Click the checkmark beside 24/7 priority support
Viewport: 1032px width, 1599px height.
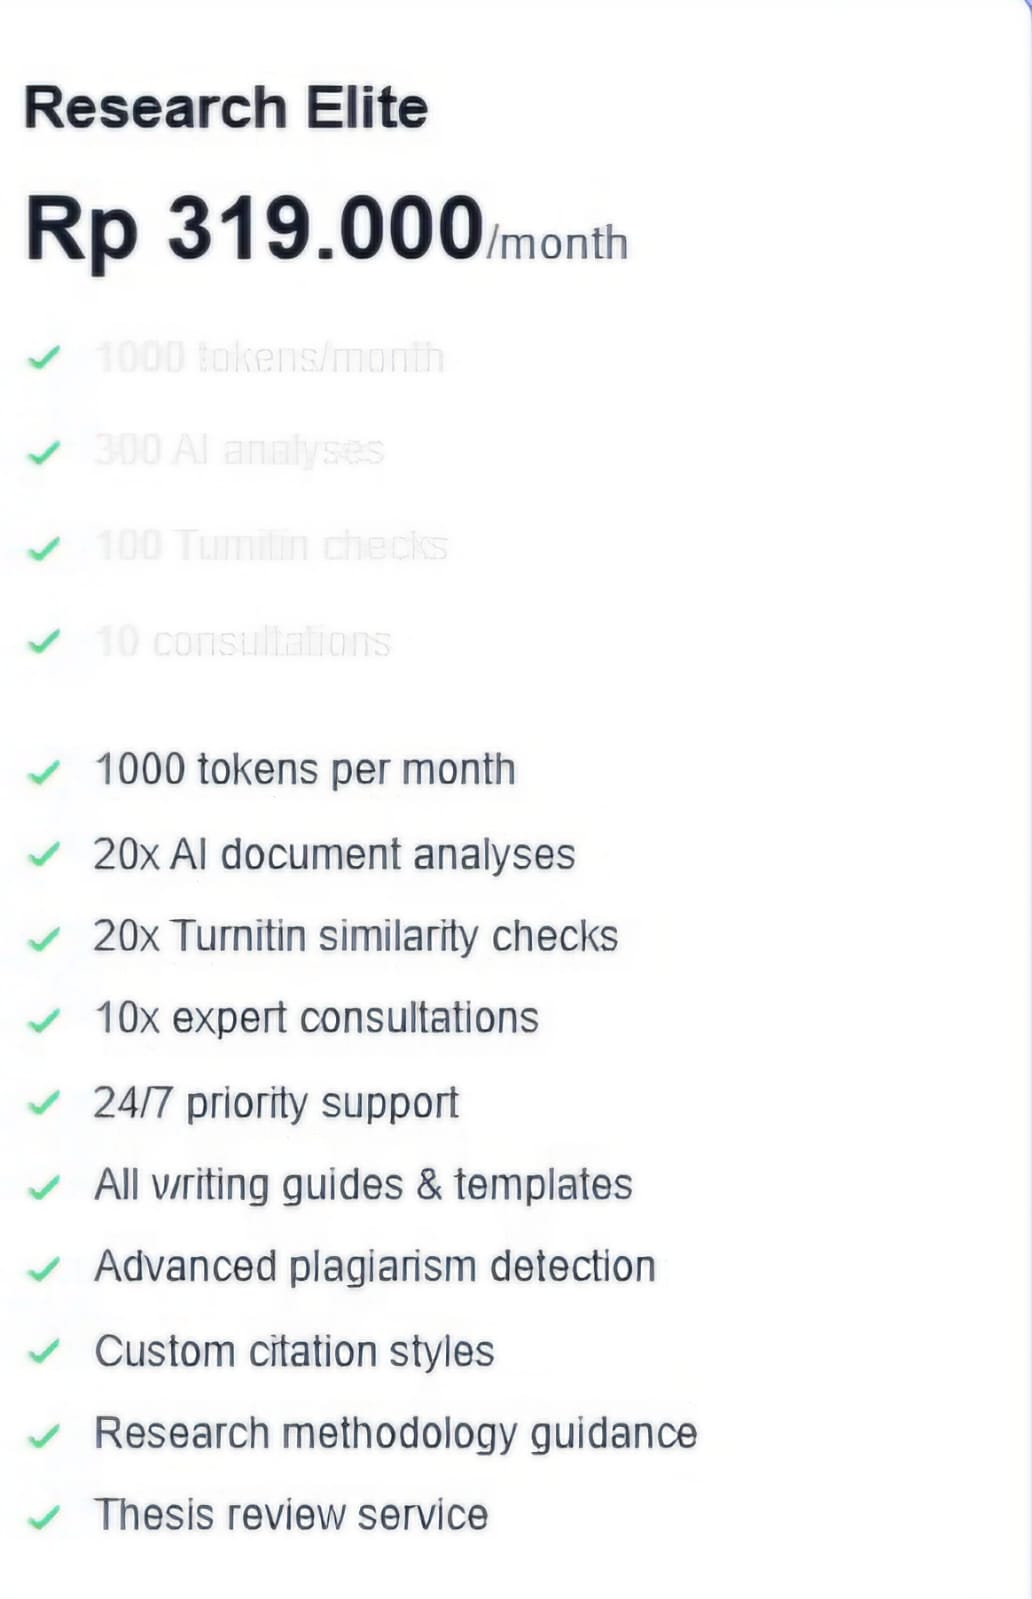(44, 1104)
